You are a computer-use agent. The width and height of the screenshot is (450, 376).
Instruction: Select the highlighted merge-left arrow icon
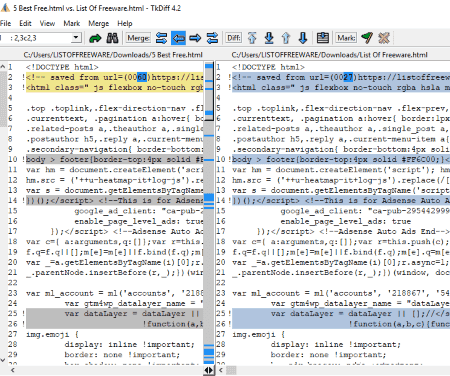tap(178, 38)
